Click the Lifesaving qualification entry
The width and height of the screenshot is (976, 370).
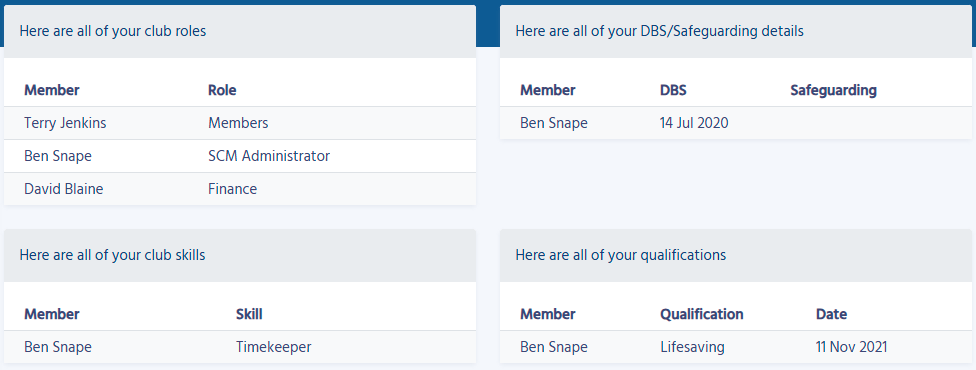coord(692,347)
